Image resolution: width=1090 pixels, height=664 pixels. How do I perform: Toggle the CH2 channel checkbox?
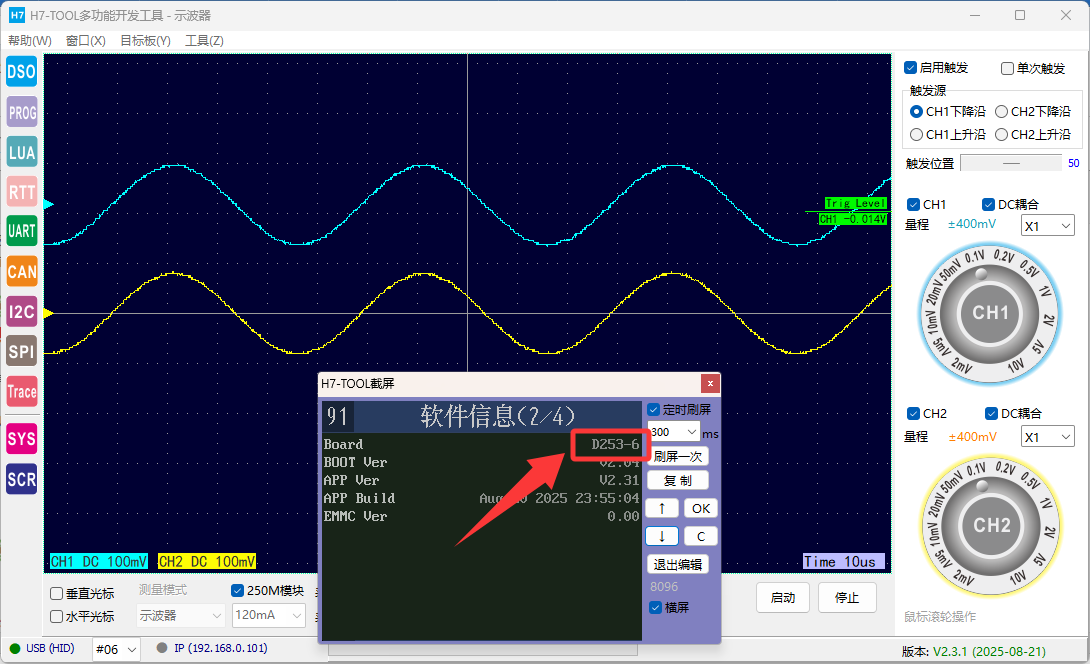[914, 414]
